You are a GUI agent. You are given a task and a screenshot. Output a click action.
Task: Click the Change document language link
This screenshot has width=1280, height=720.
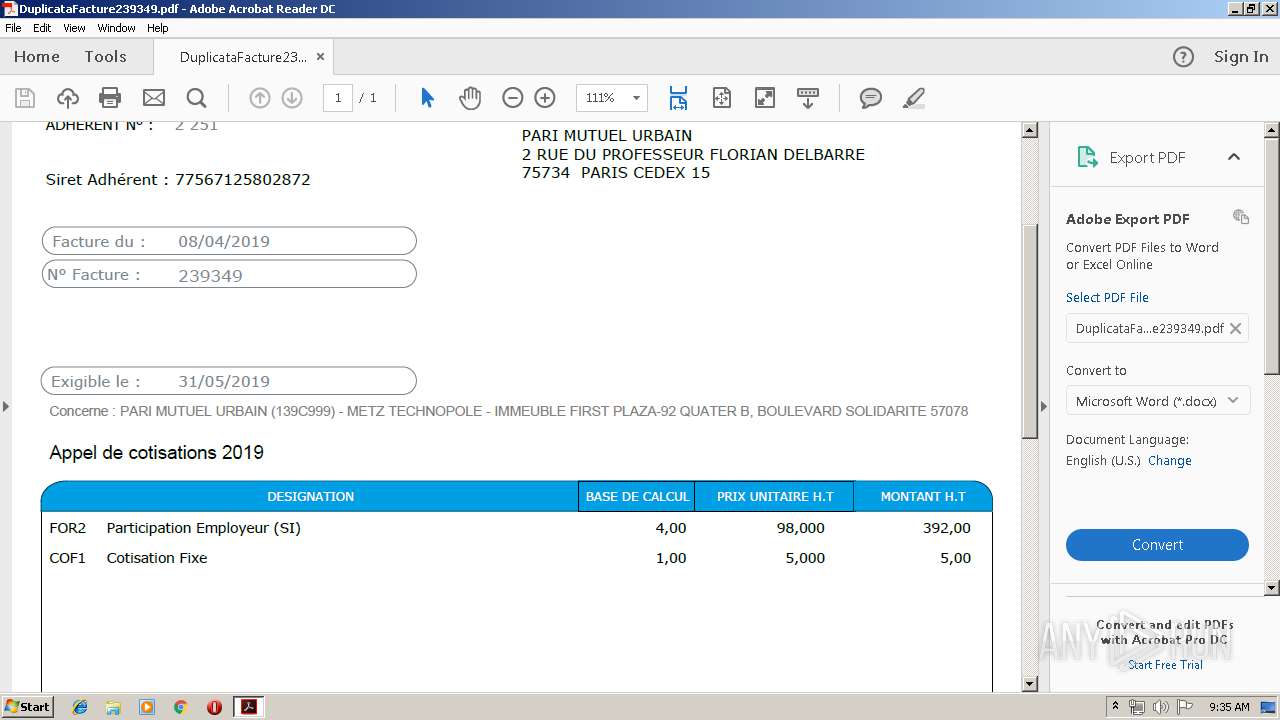pyautogui.click(x=1169, y=461)
